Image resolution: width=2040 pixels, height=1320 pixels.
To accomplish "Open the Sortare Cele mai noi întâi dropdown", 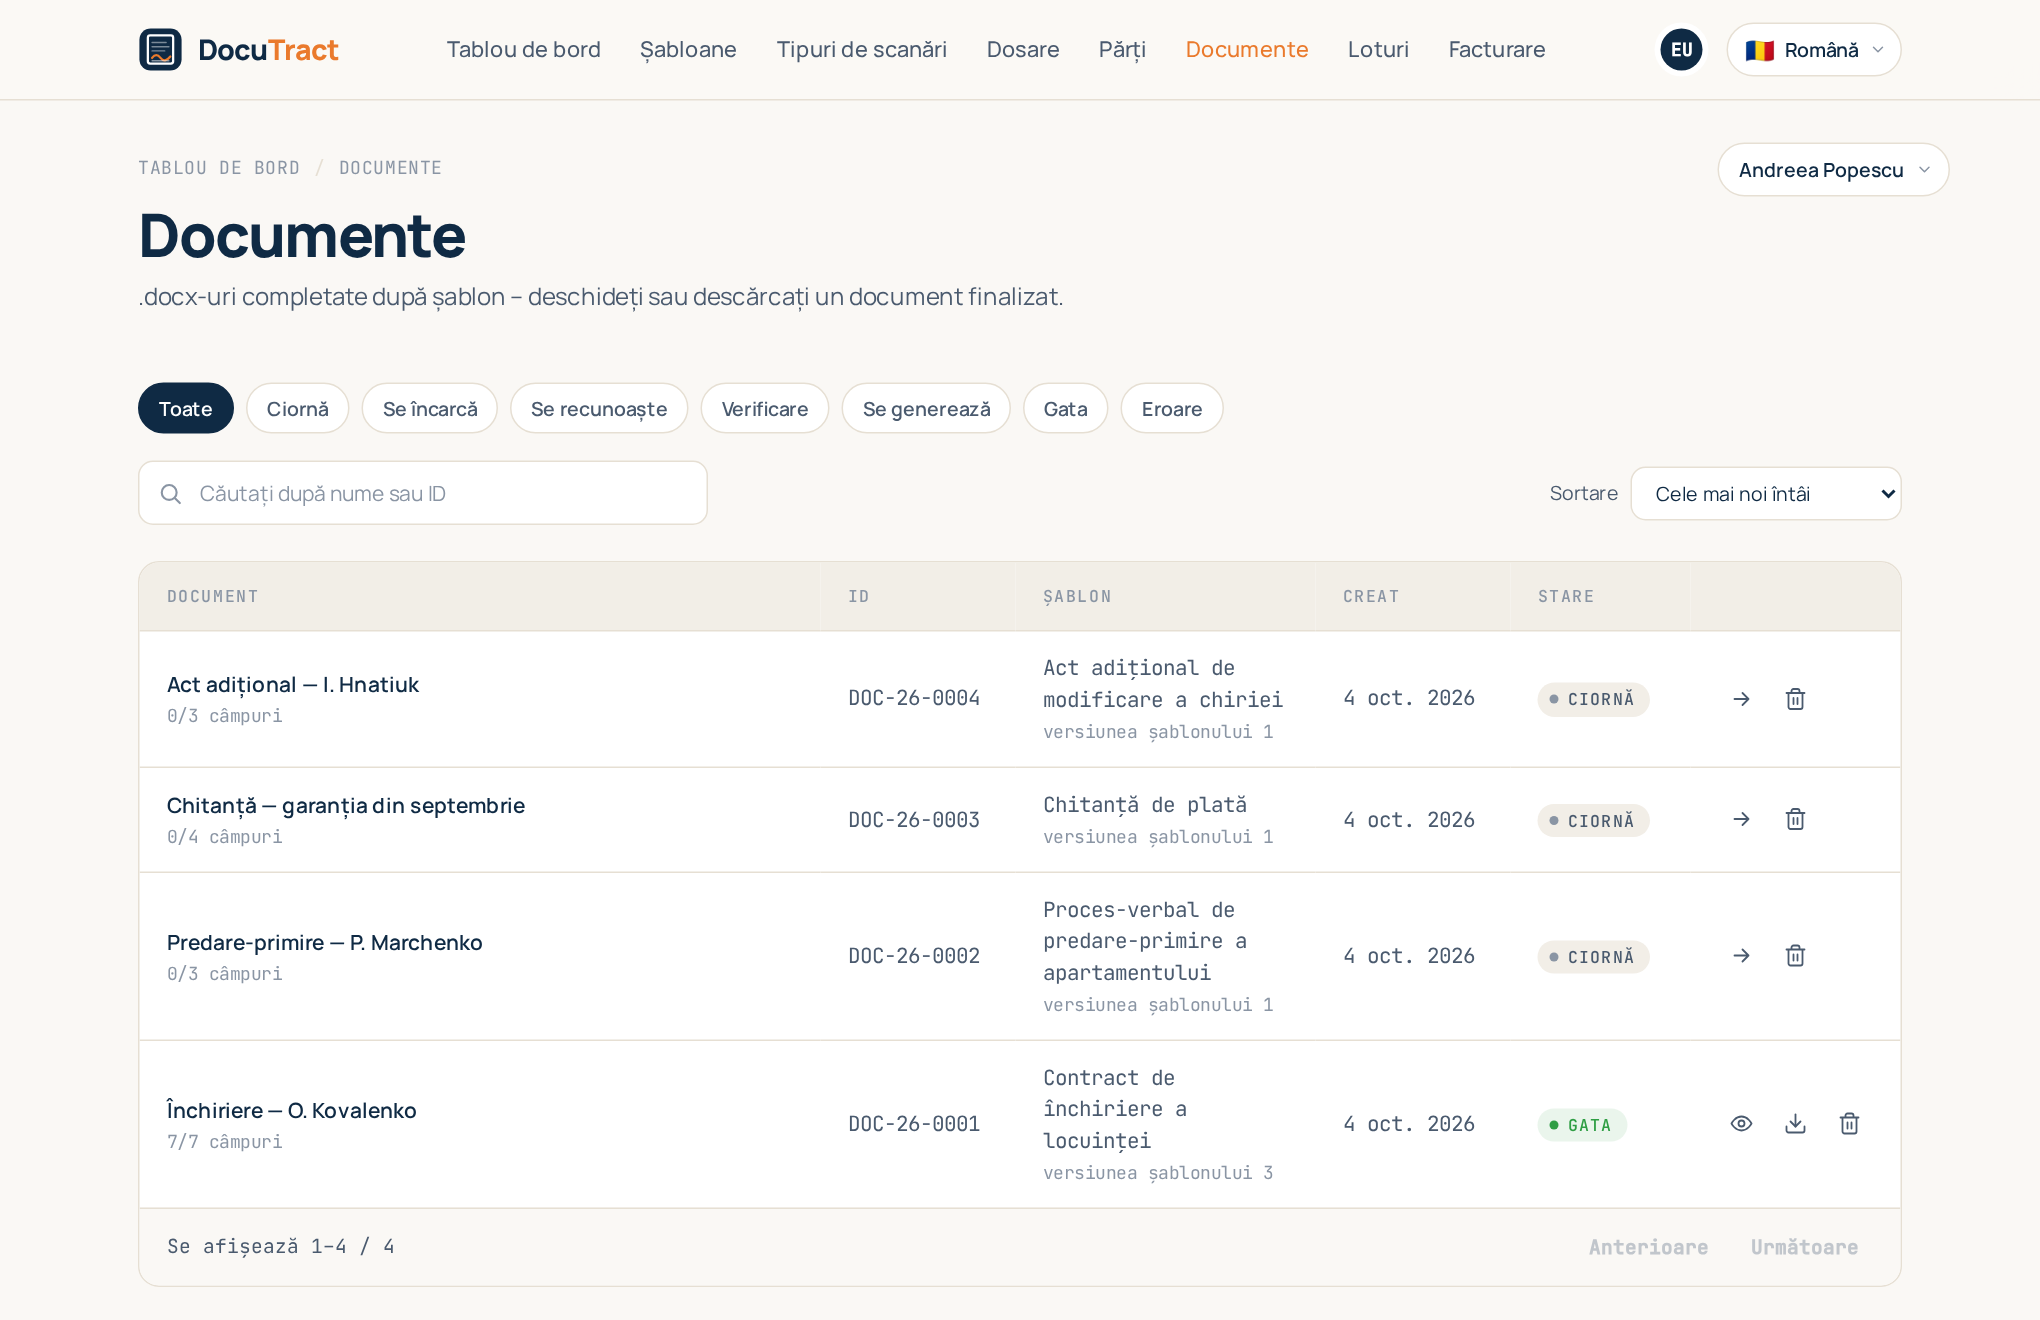I will [x=1765, y=494].
